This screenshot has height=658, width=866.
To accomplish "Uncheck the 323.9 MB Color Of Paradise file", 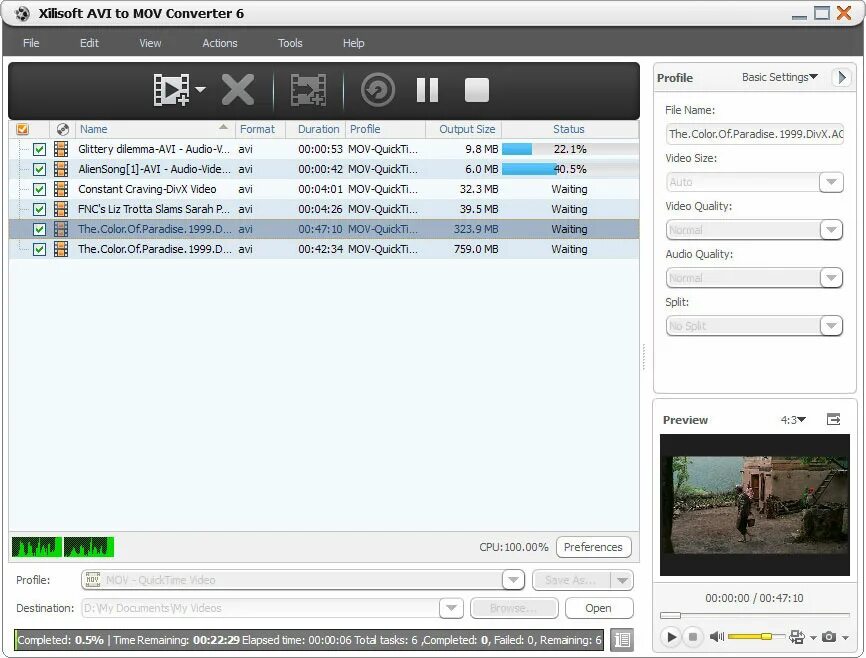I will click(39, 229).
